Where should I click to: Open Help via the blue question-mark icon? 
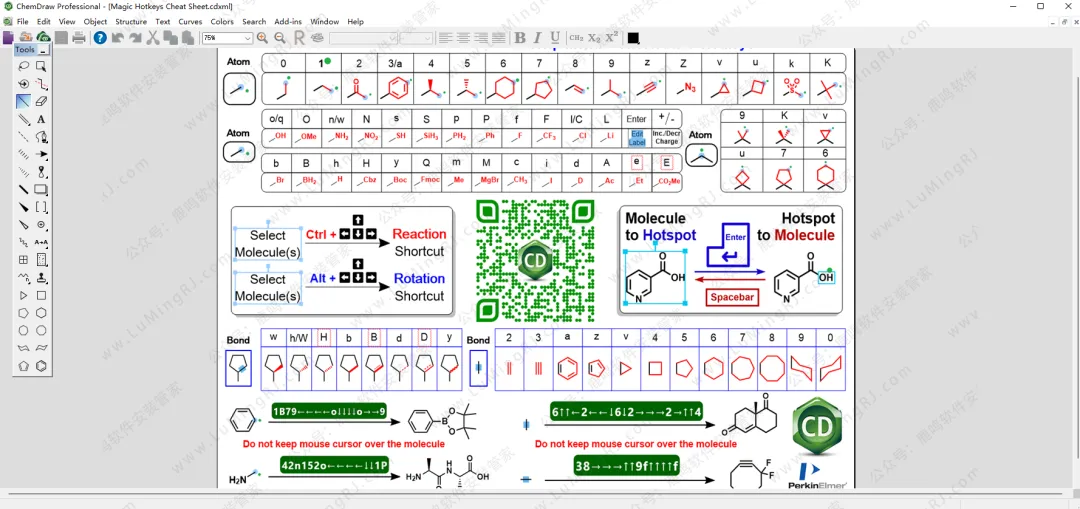coord(100,38)
